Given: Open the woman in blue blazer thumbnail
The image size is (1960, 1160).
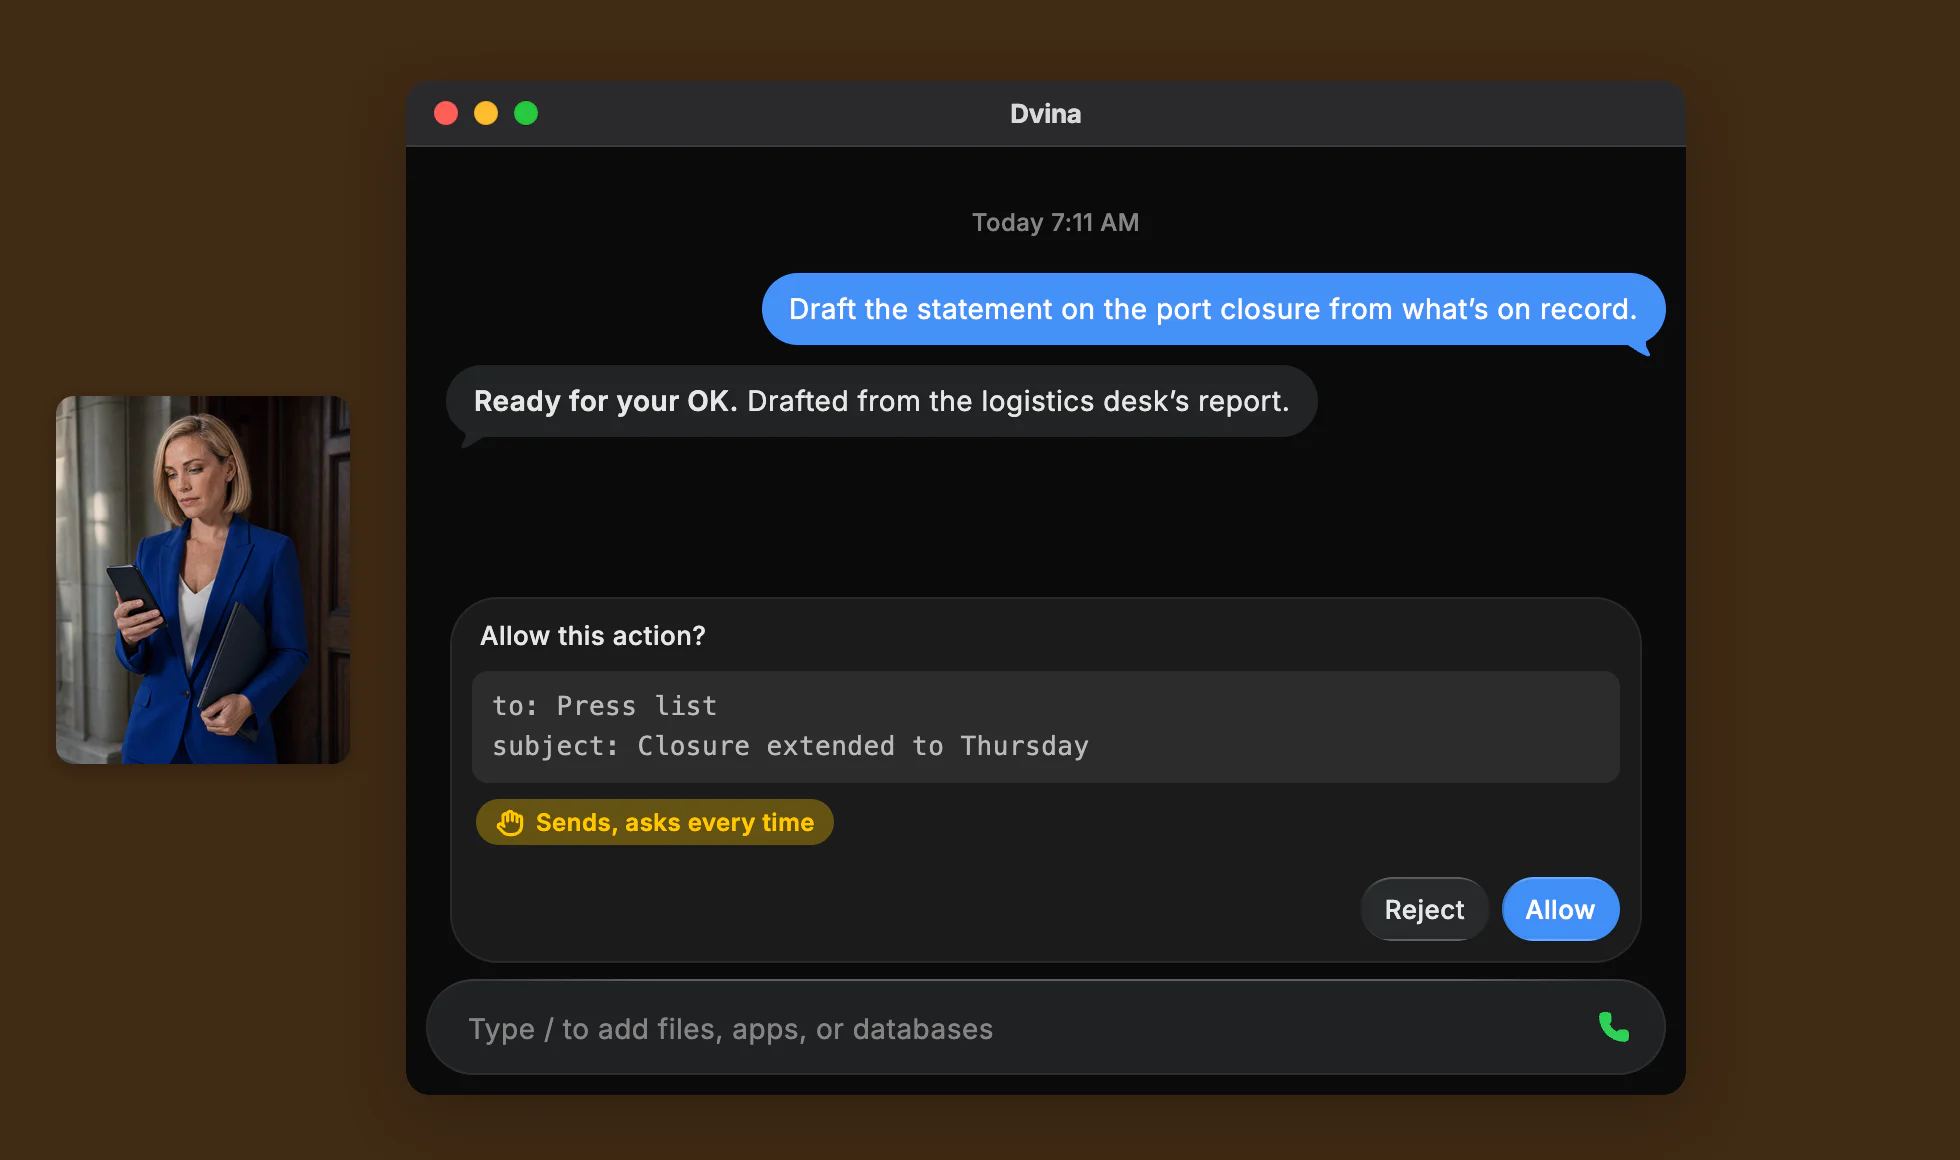Looking at the screenshot, I should tap(203, 580).
